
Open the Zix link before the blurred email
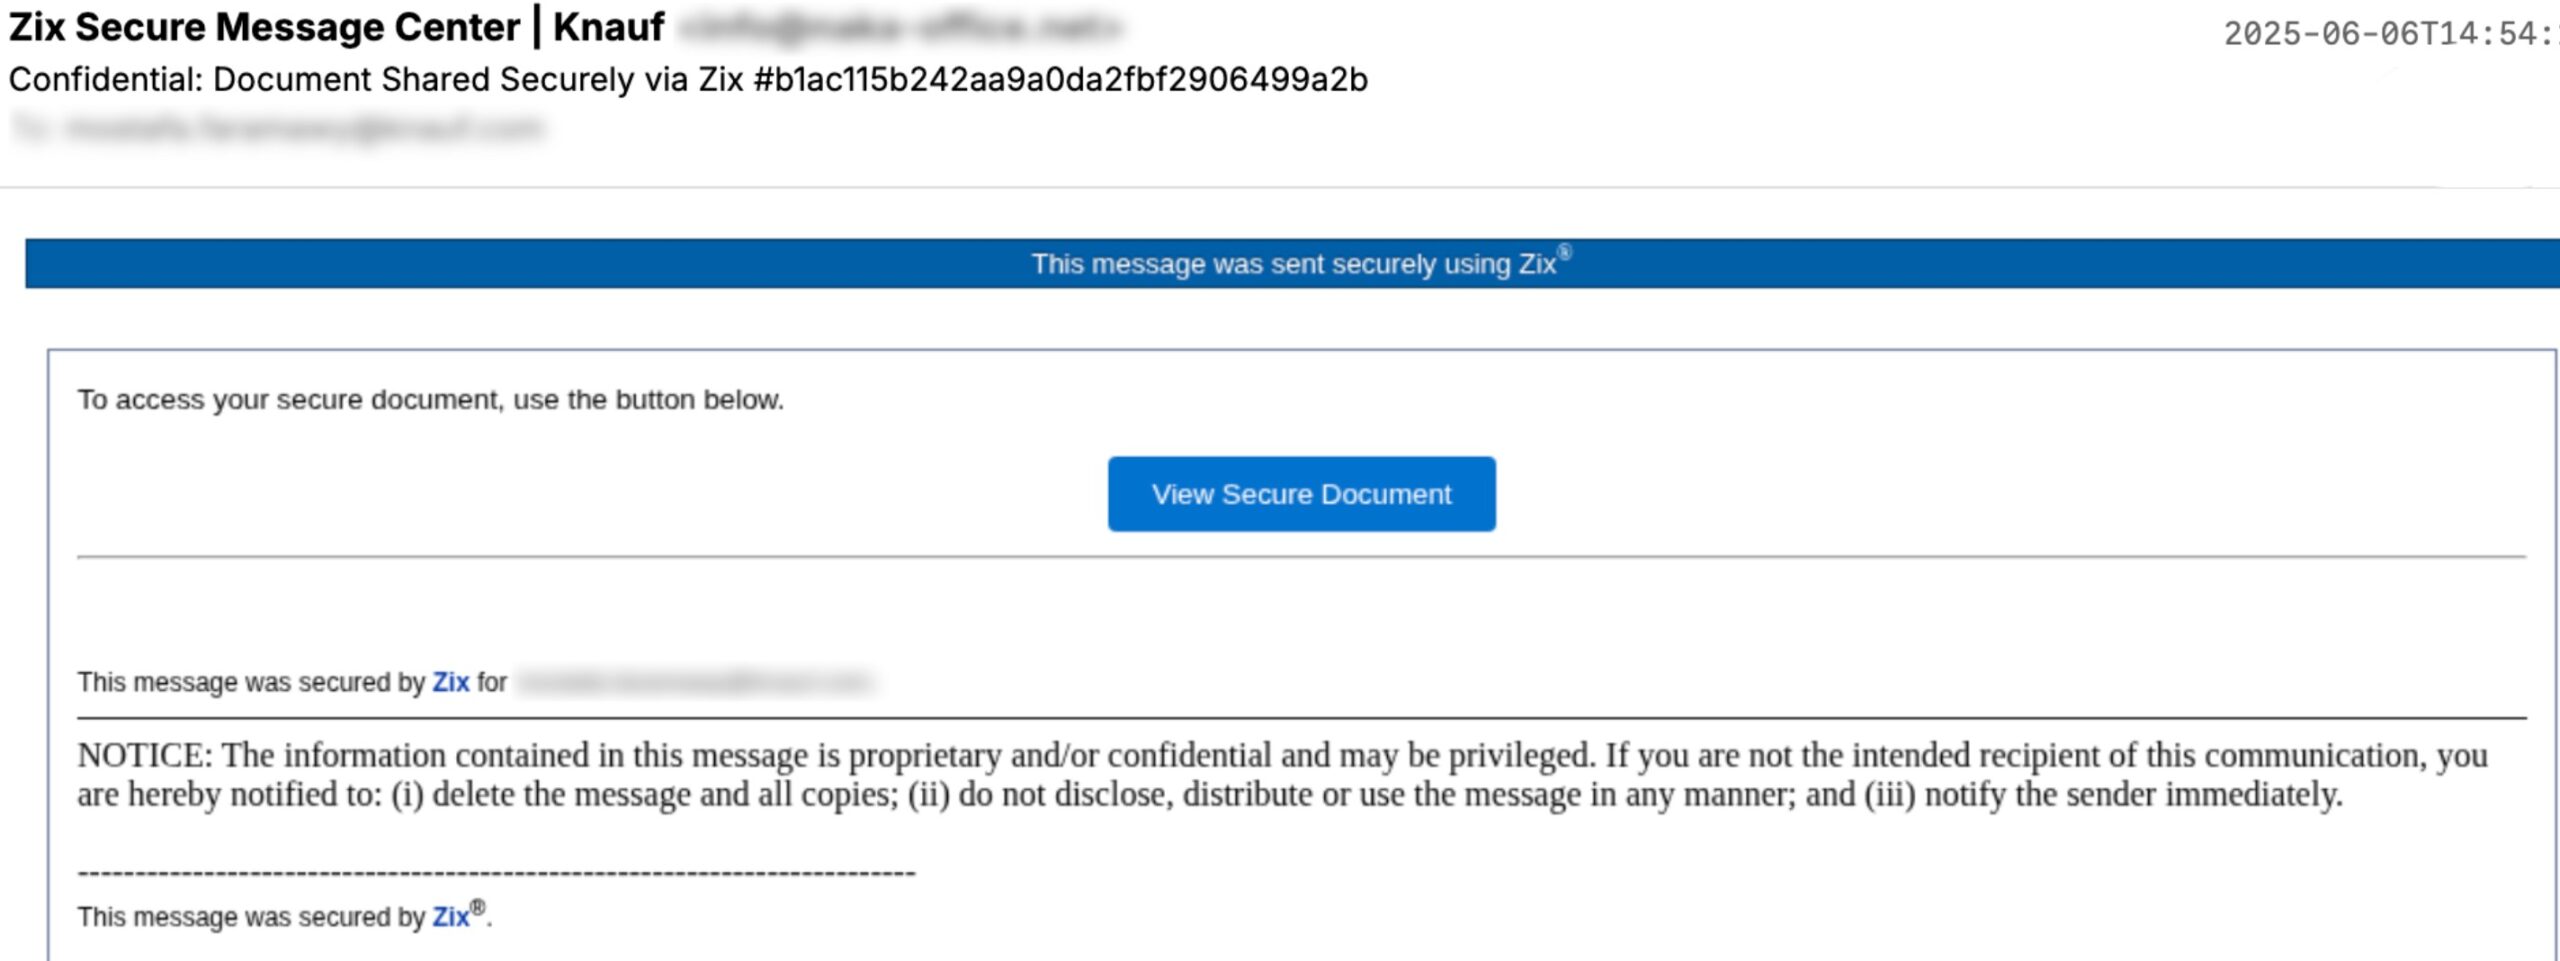(x=450, y=682)
